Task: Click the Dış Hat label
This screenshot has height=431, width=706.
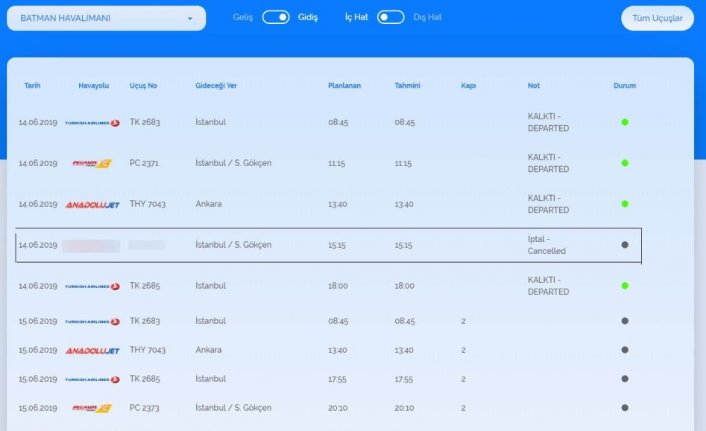Action: click(427, 17)
